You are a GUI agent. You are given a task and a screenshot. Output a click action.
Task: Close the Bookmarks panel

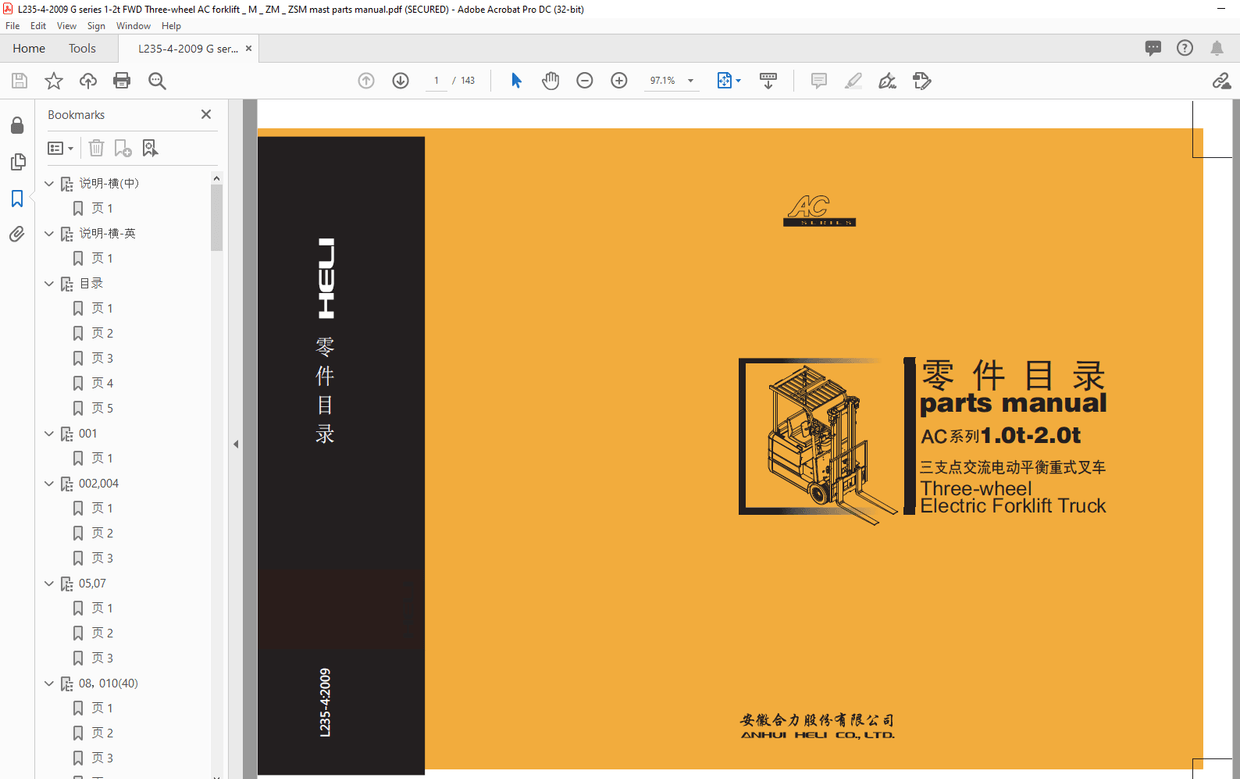point(206,115)
